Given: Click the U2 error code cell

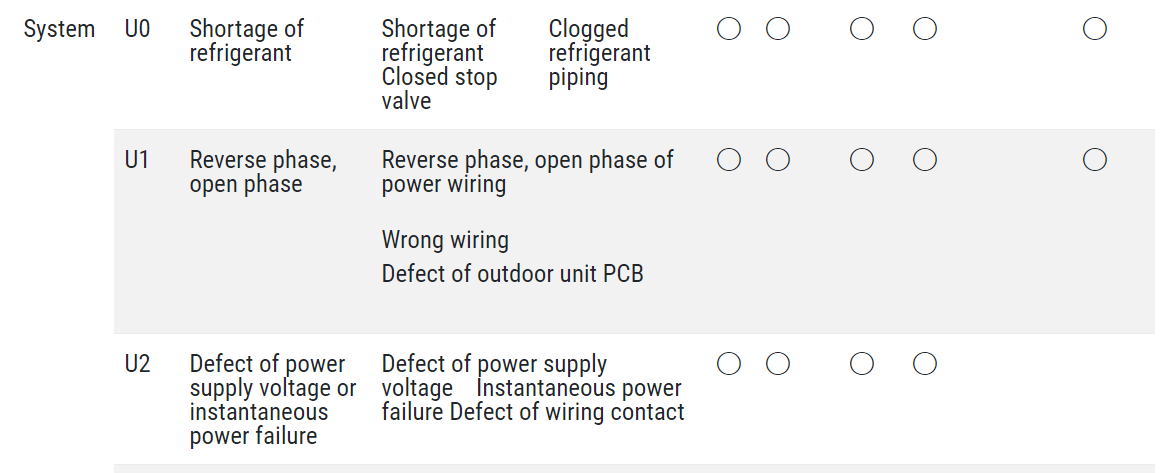Looking at the screenshot, I should point(138,364).
